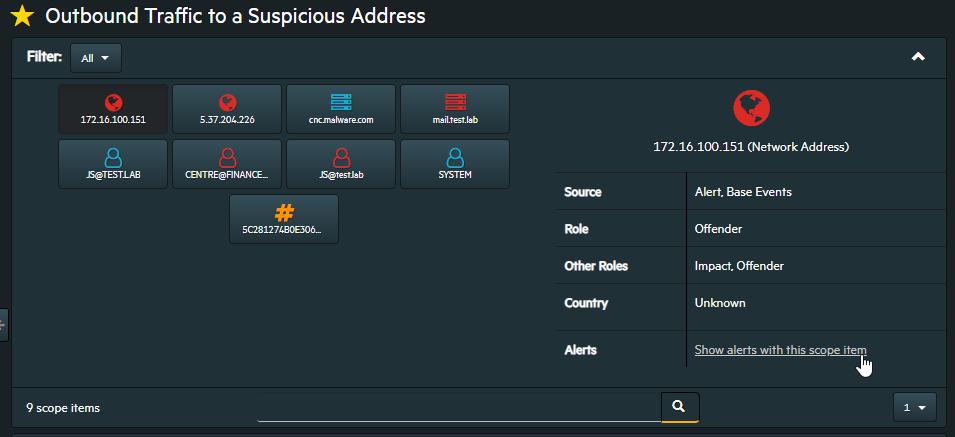The image size is (955, 437).
Task: Click the large globe icon in details
Action: point(750,106)
